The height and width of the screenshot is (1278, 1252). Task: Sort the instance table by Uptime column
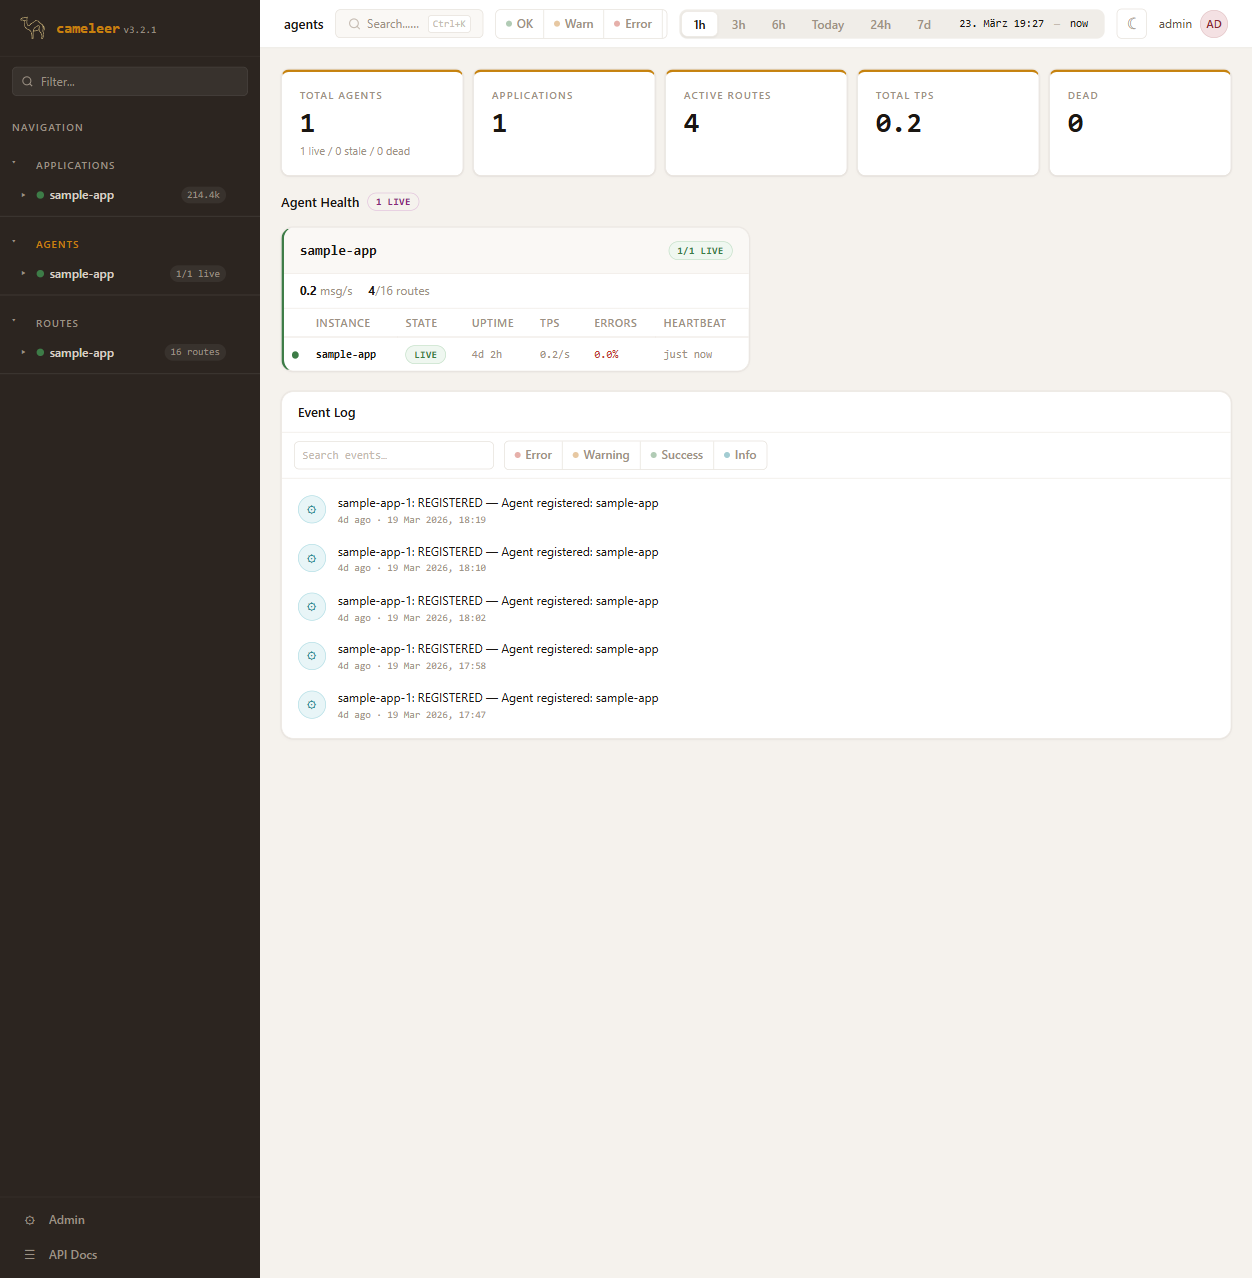pos(492,323)
